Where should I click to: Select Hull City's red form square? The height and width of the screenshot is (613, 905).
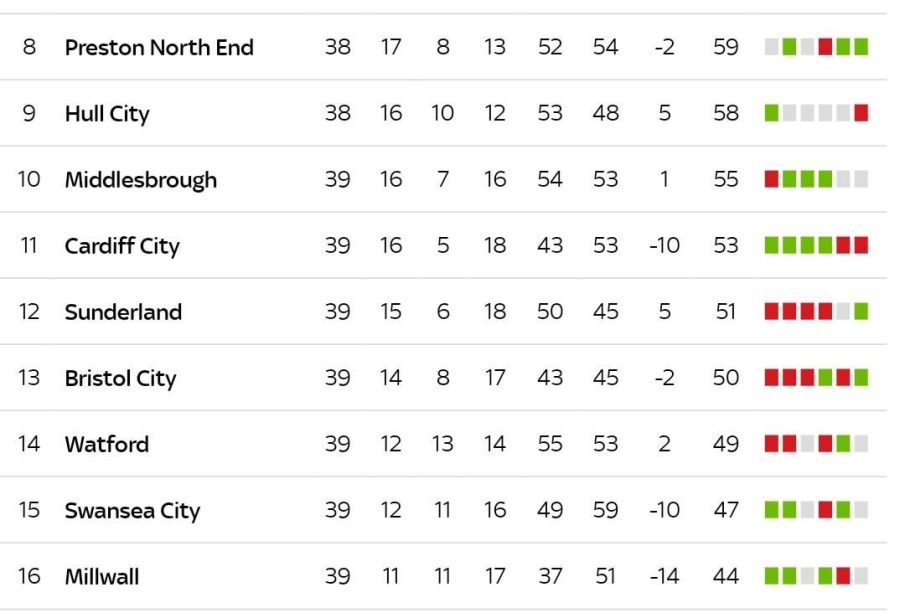click(x=861, y=113)
